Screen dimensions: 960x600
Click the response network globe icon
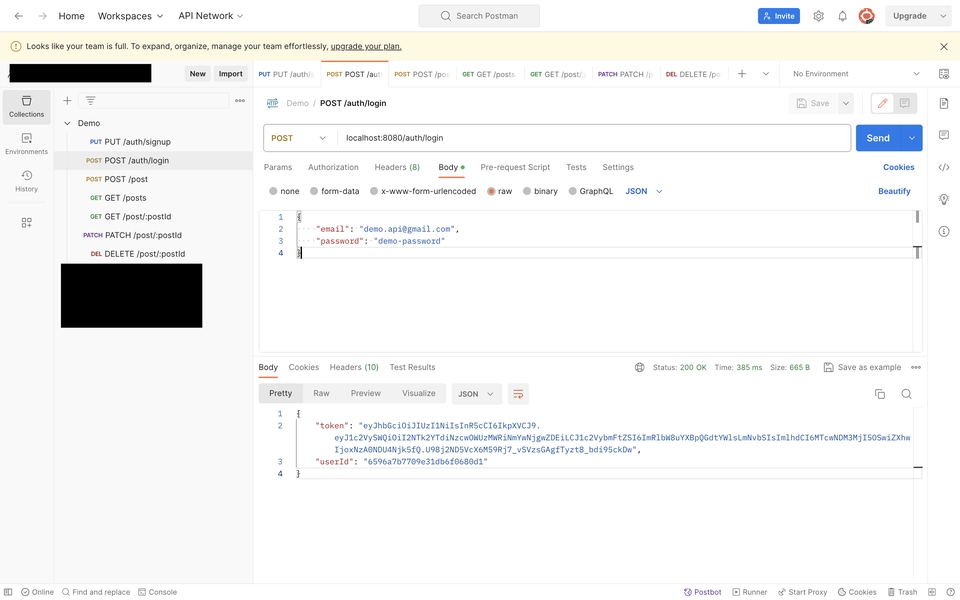(x=639, y=368)
